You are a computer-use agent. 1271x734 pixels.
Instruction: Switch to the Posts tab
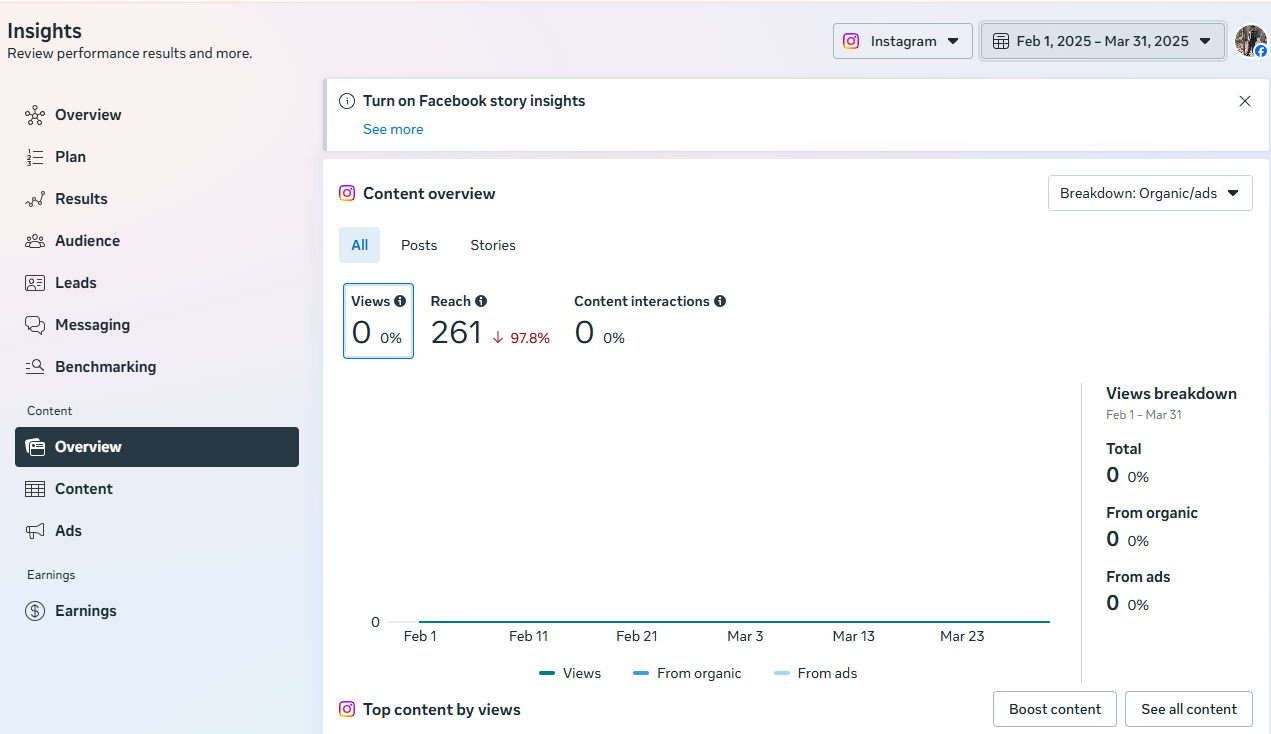click(x=419, y=245)
